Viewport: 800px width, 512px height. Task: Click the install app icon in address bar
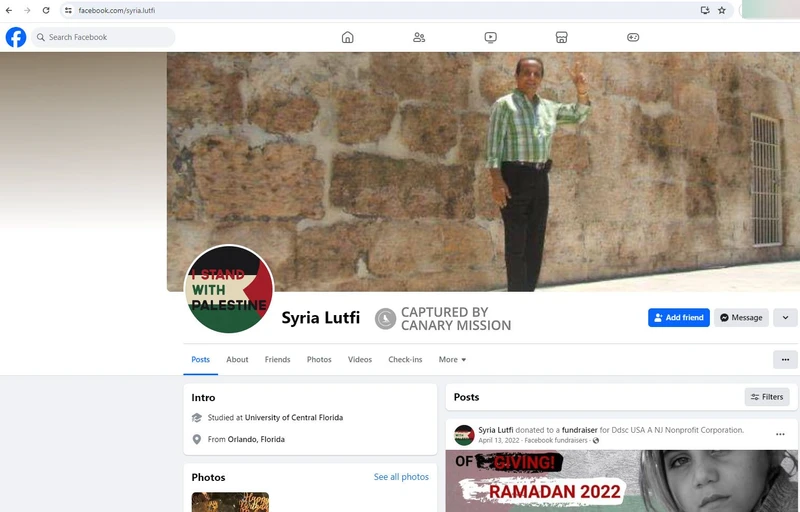[705, 10]
